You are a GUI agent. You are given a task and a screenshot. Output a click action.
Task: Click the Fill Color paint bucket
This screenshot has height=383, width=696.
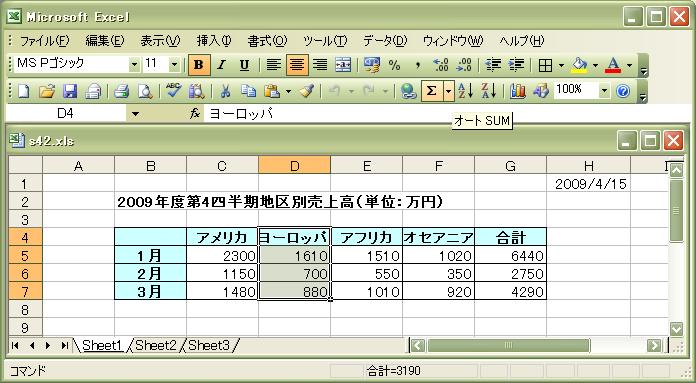tap(579, 65)
